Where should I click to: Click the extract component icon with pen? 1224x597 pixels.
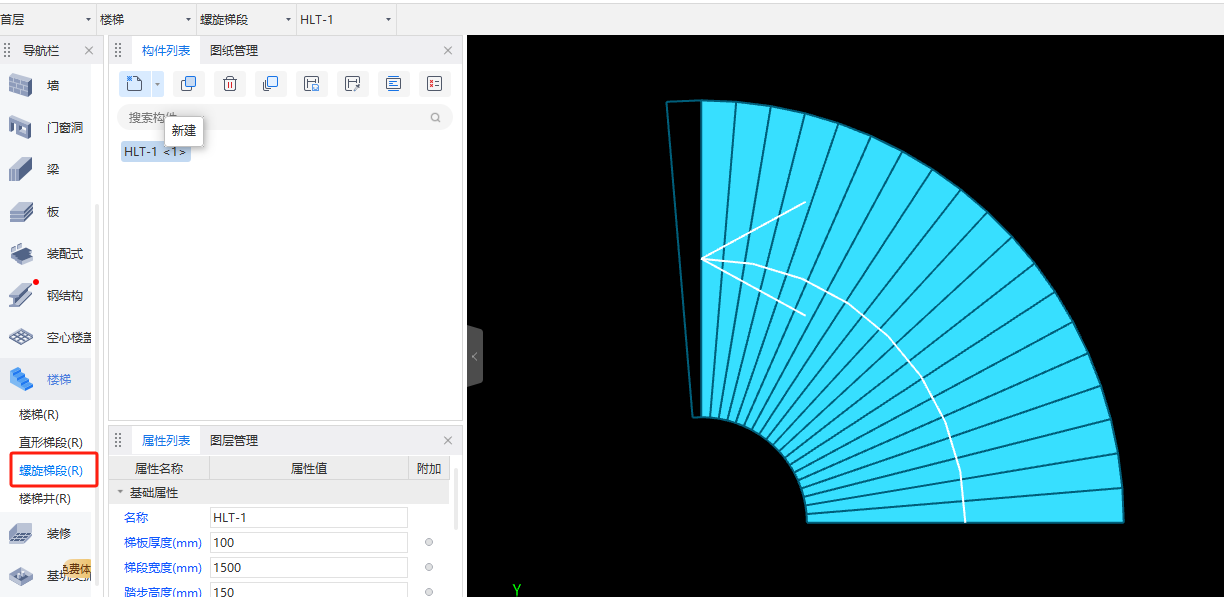pos(352,84)
